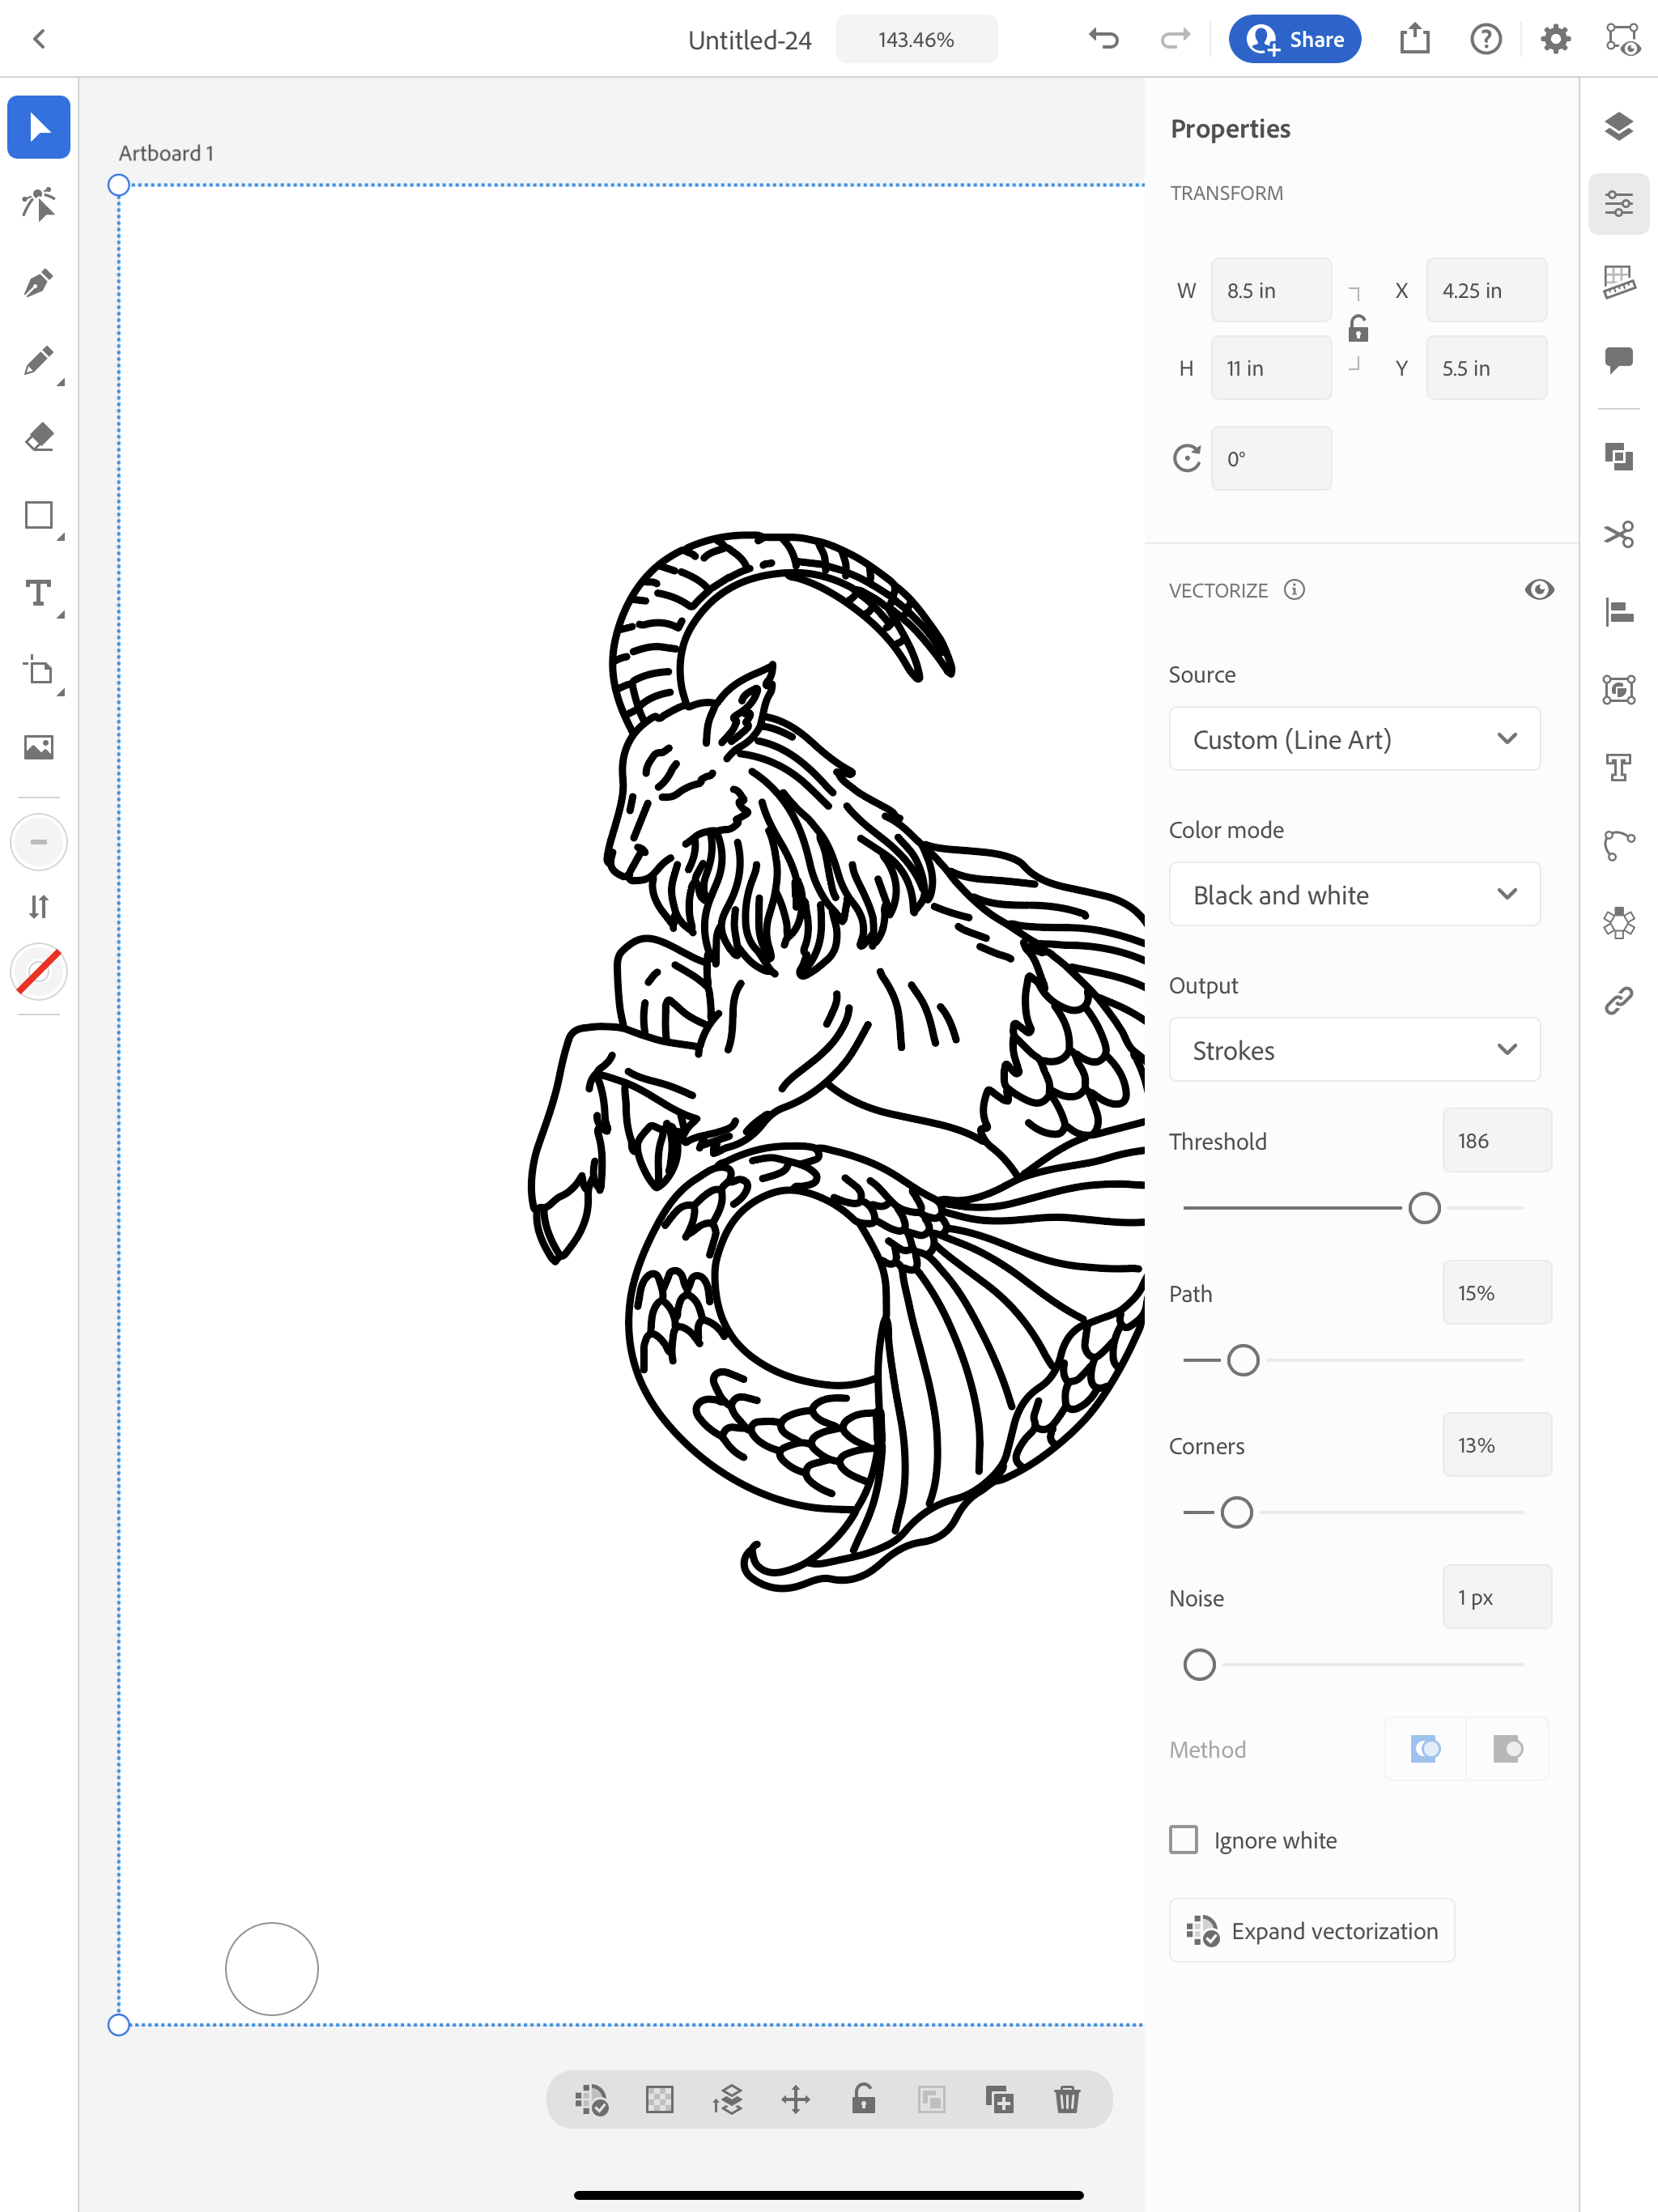Select the Direct Selection tool
Image resolution: width=1658 pixels, height=2212 pixels.
tap(39, 204)
